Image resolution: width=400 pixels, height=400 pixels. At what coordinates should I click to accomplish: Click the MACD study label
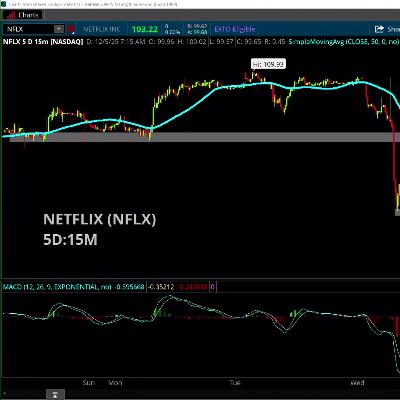coord(57,287)
